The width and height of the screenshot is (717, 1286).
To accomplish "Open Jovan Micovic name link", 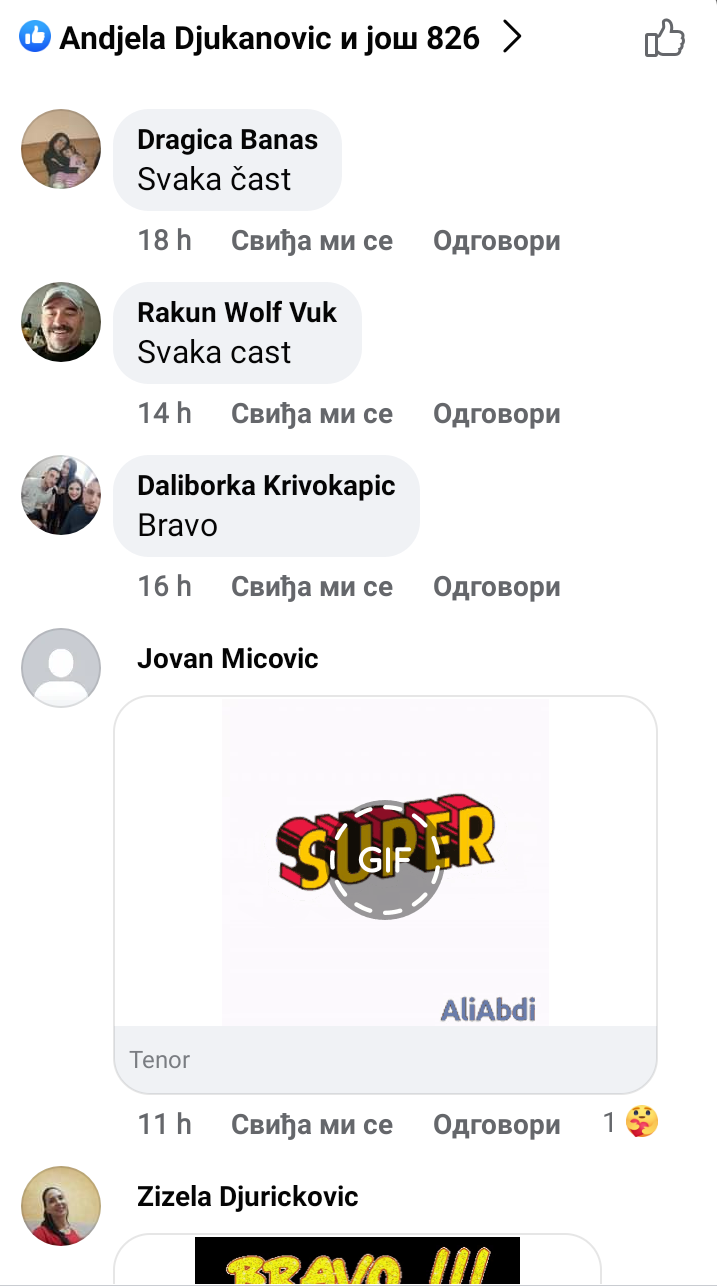I will point(228,659).
